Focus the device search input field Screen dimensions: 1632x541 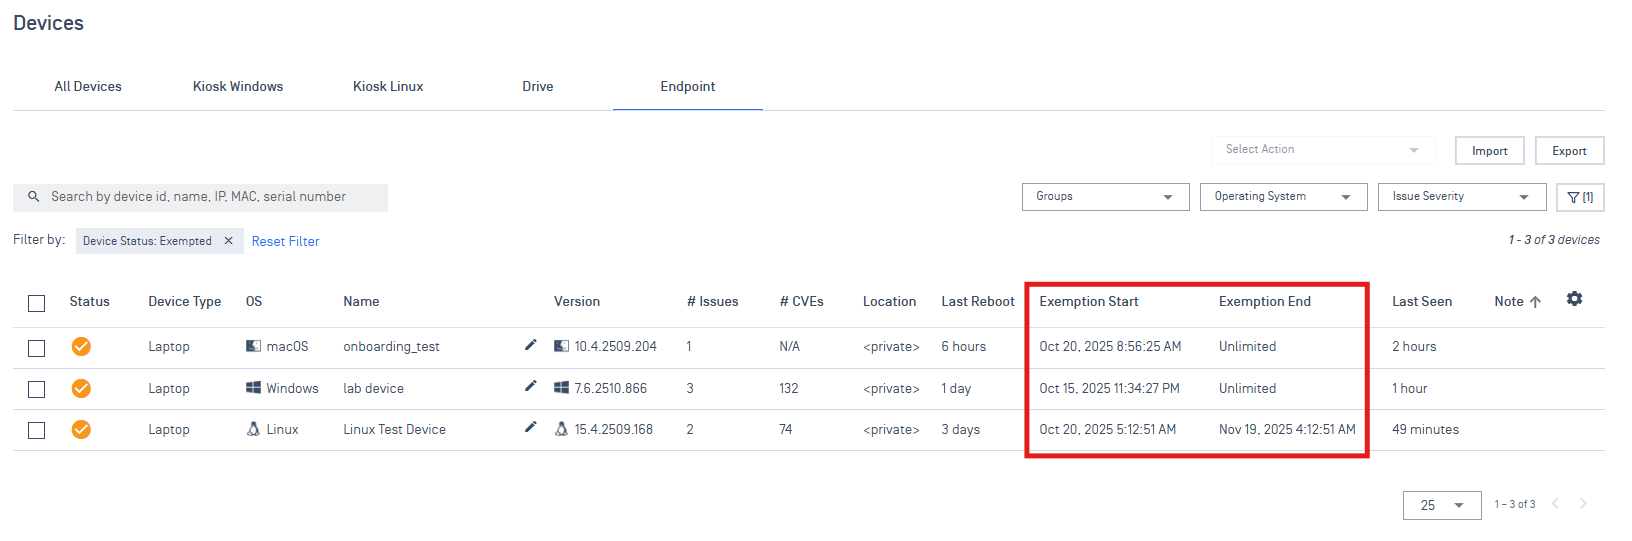pos(210,197)
